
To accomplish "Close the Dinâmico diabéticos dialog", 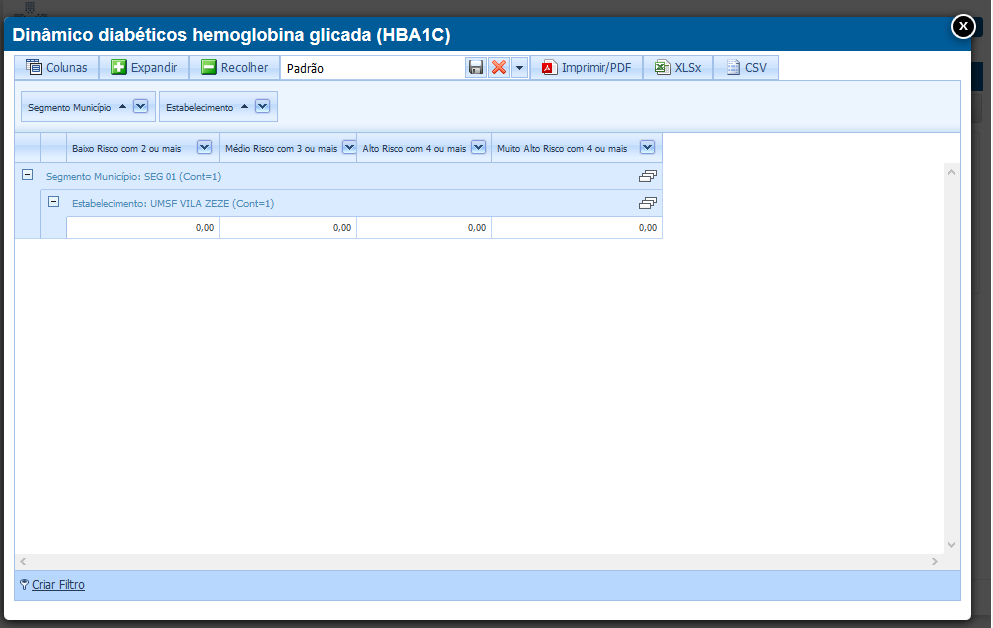I will (x=963, y=27).
